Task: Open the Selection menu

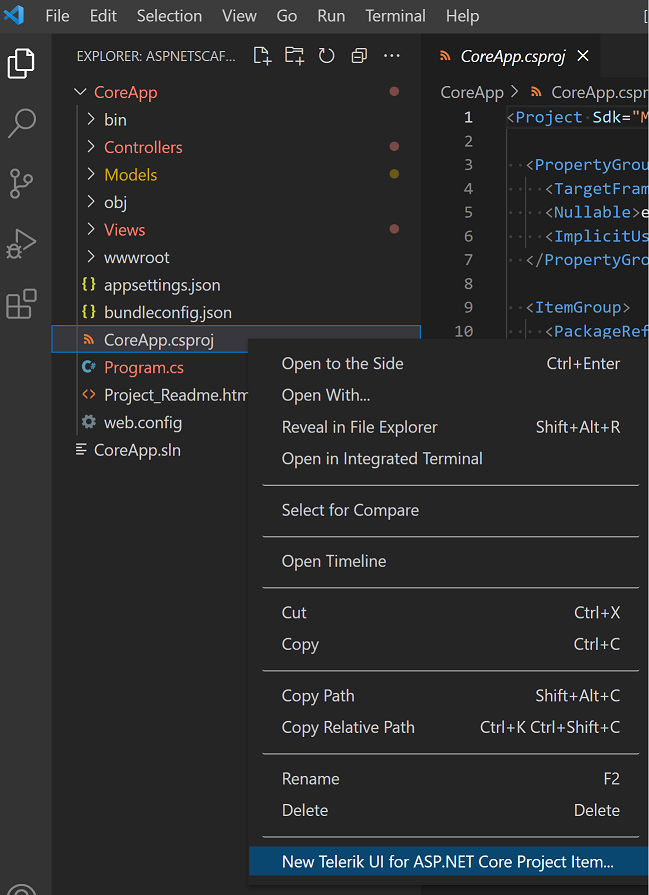Action: tap(169, 16)
